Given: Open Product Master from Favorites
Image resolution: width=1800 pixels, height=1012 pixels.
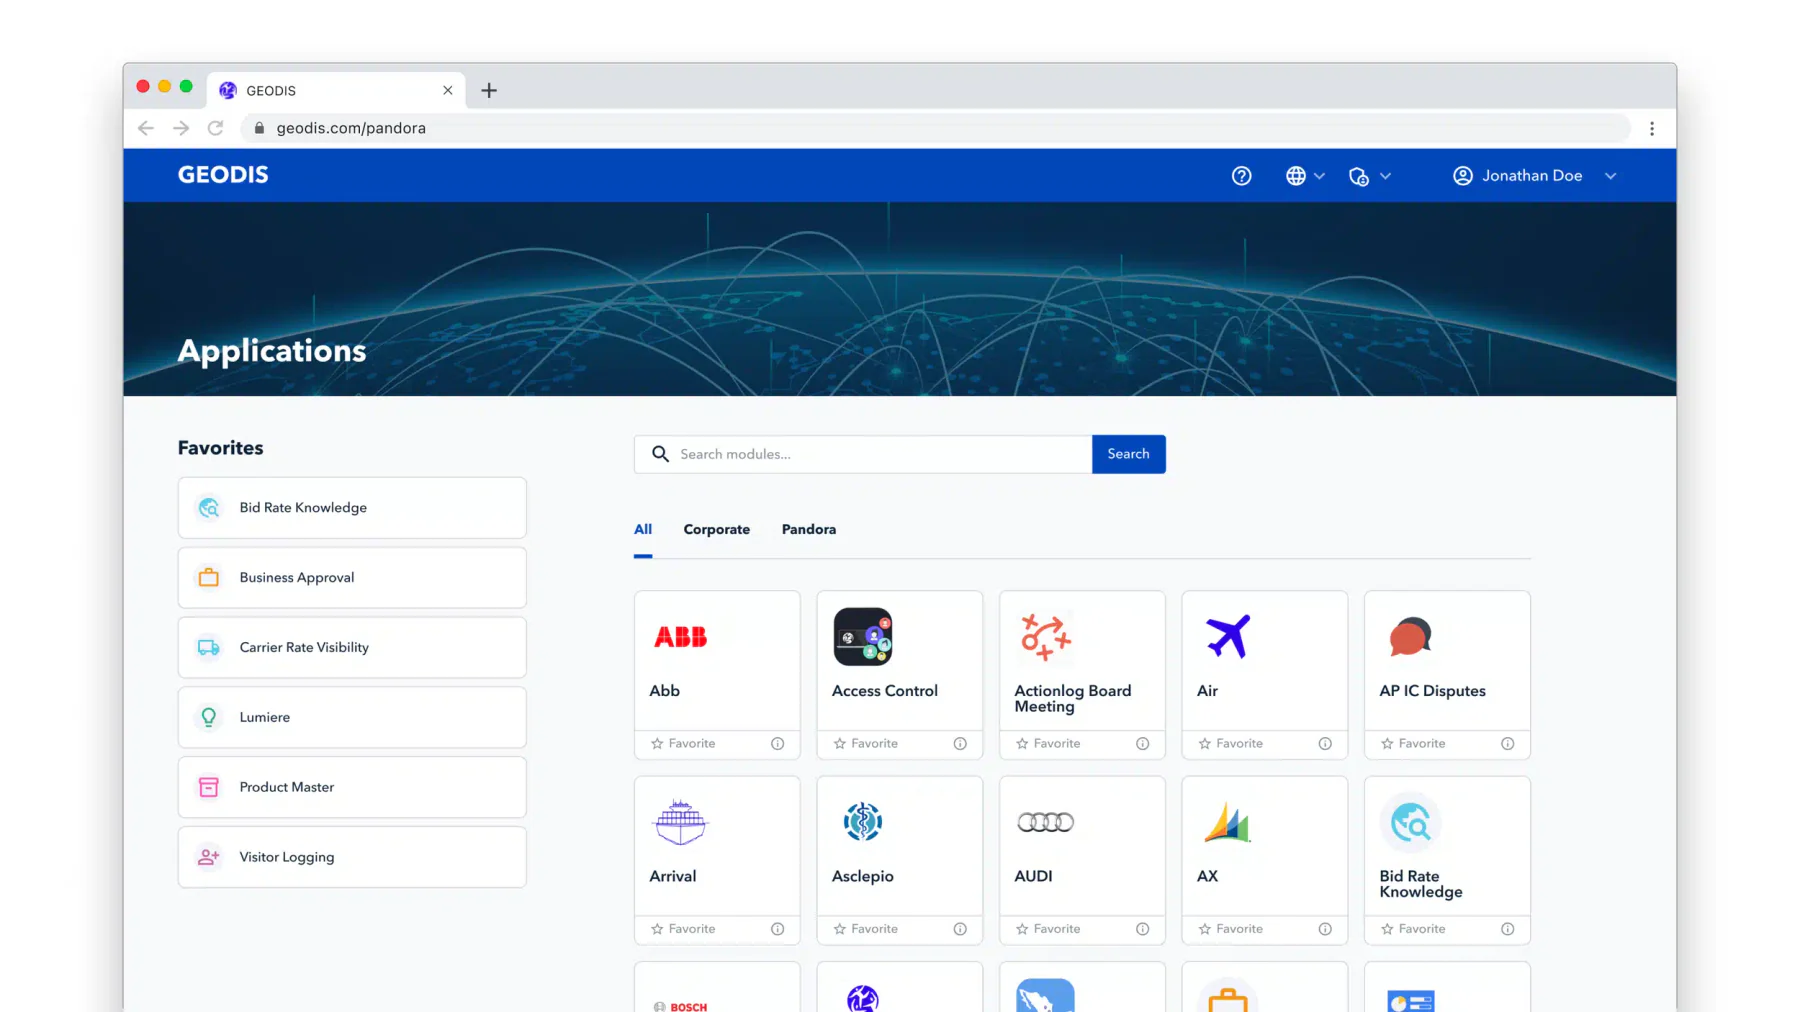Looking at the screenshot, I should point(352,787).
